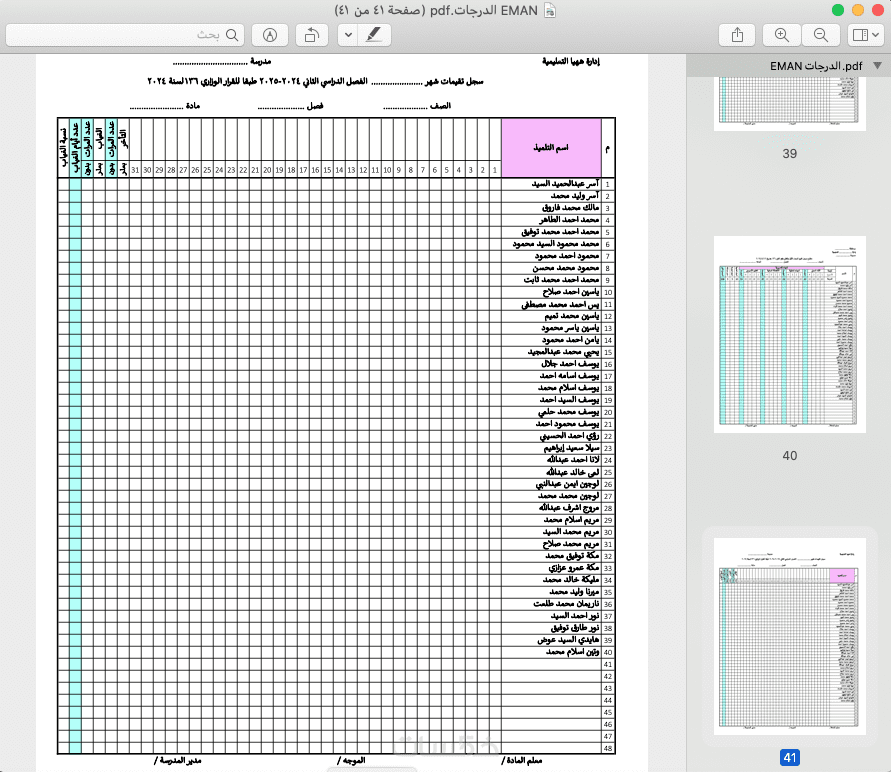Screen dimensions: 891x772
Task: Show the Markup toolbar circle pen icon
Action: tap(270, 35)
